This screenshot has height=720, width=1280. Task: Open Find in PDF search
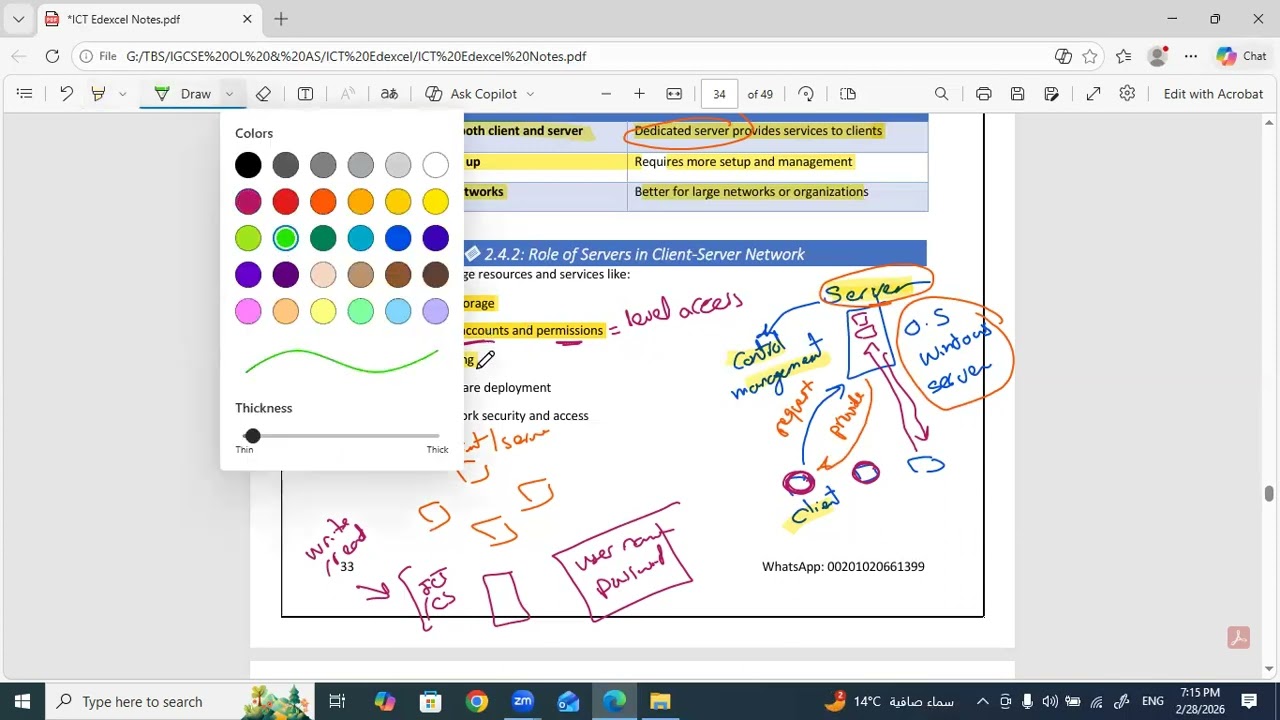point(941,94)
